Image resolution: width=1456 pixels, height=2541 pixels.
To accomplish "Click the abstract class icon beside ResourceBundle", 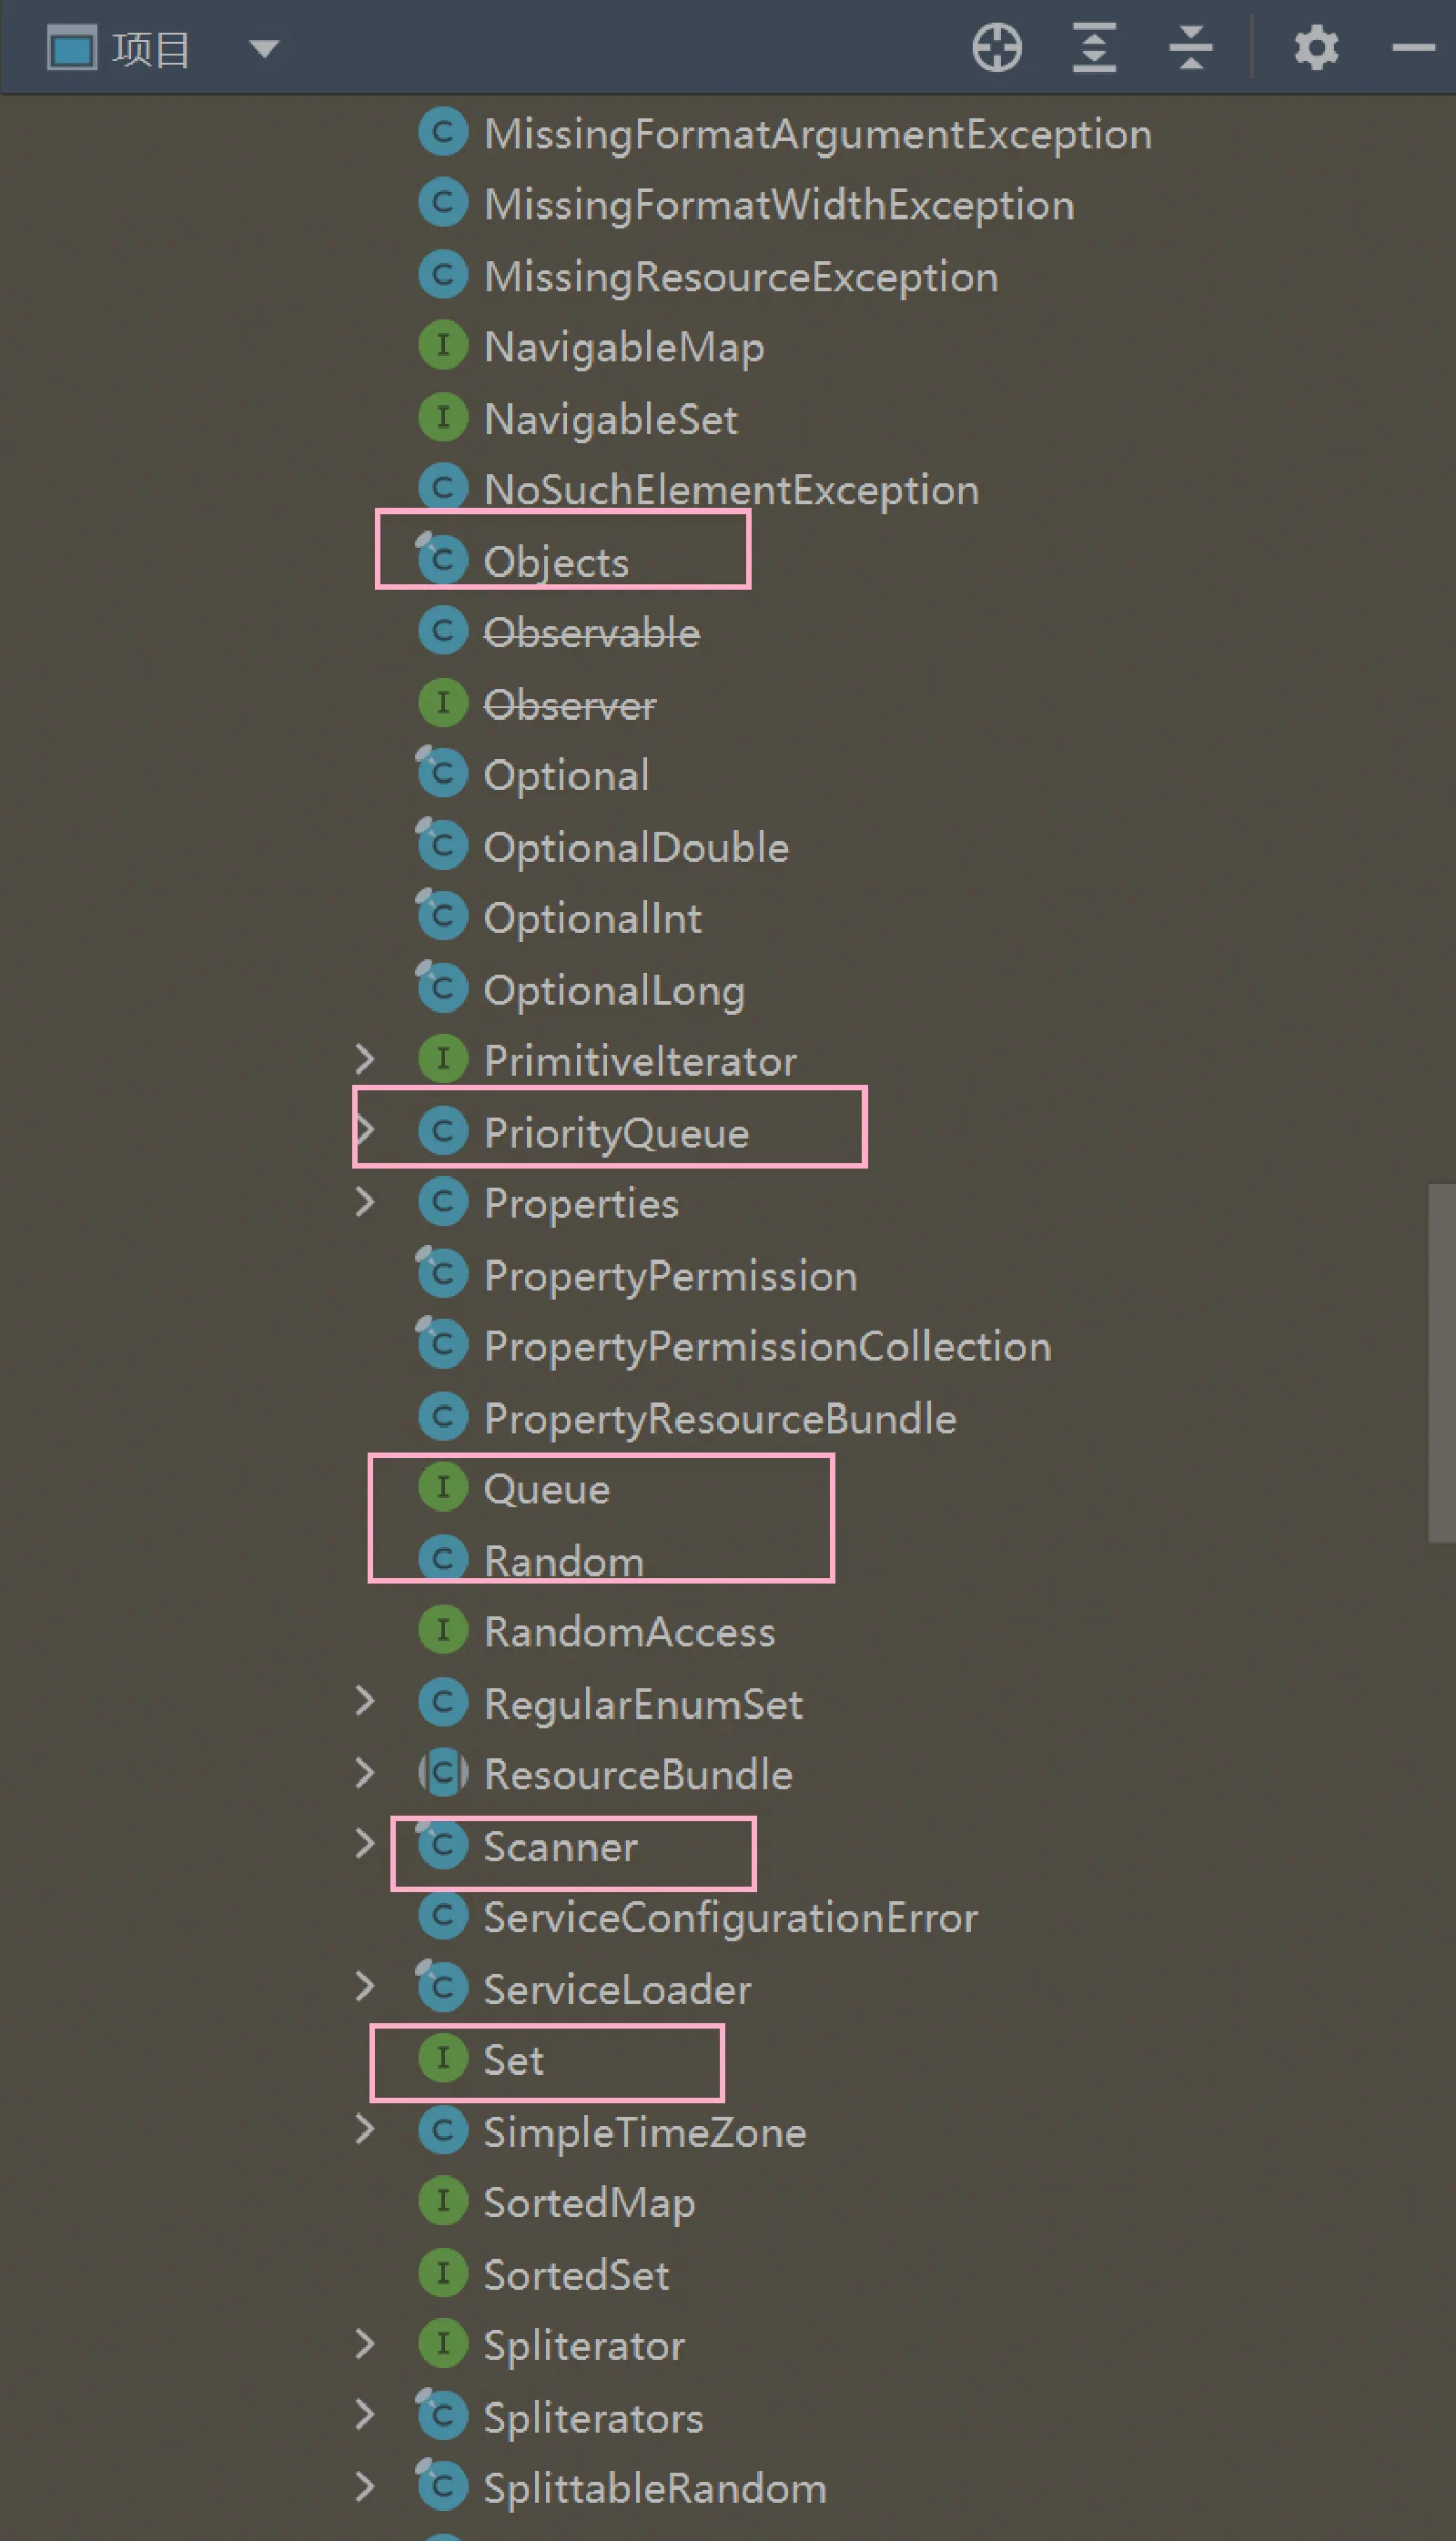I will pyautogui.click(x=443, y=1774).
